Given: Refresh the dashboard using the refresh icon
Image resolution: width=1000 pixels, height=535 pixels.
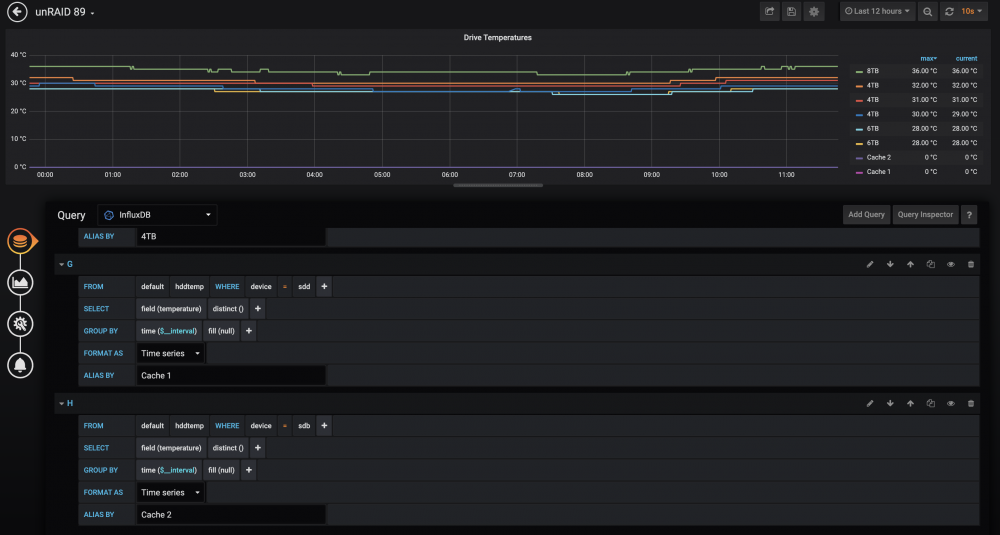Looking at the screenshot, I should 949,11.
